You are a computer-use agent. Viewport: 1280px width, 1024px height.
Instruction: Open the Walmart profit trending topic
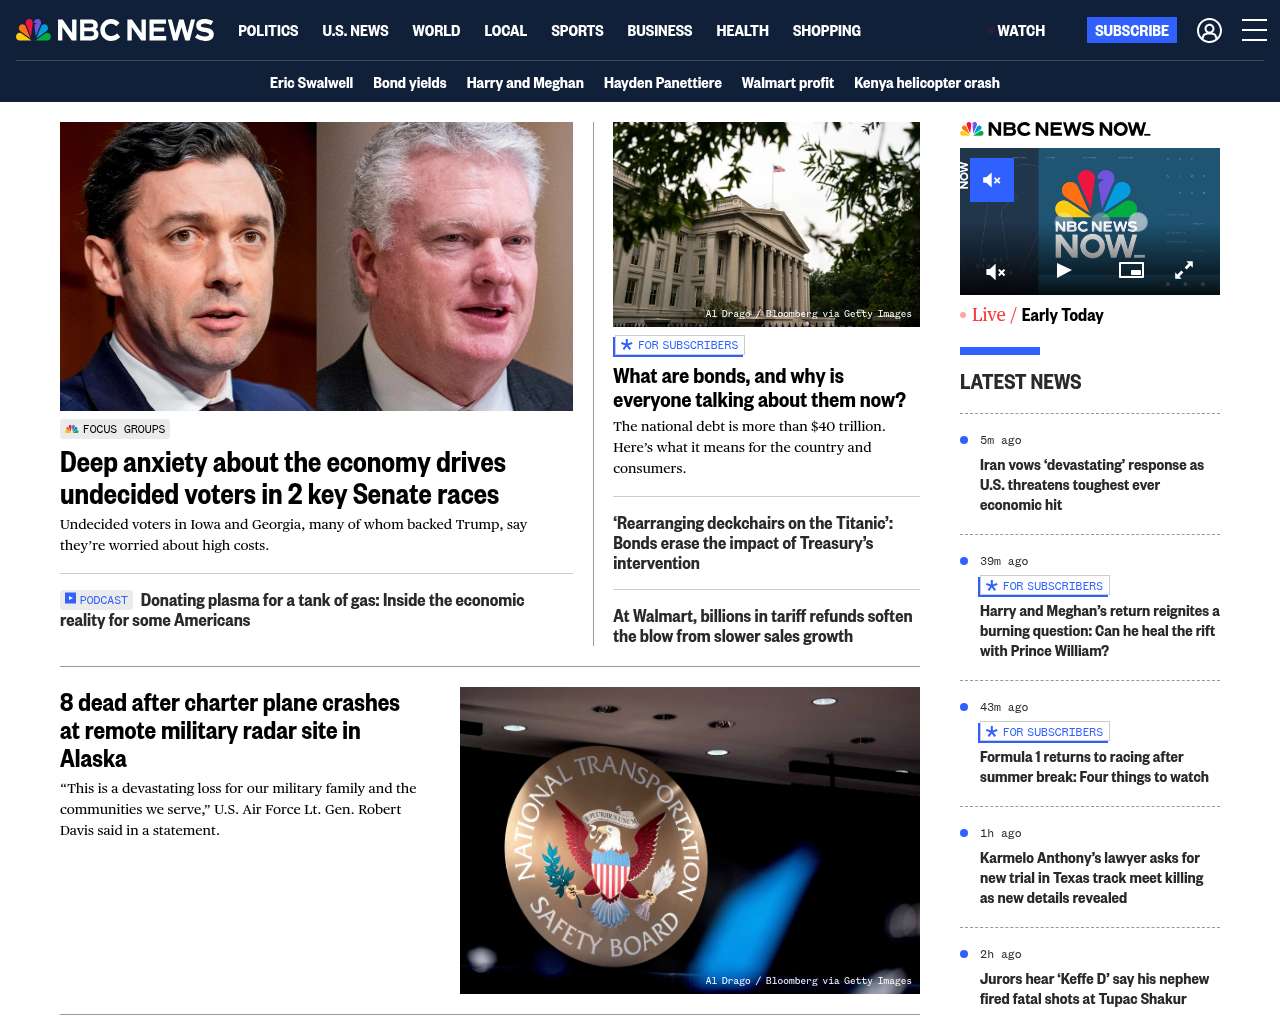tap(787, 83)
